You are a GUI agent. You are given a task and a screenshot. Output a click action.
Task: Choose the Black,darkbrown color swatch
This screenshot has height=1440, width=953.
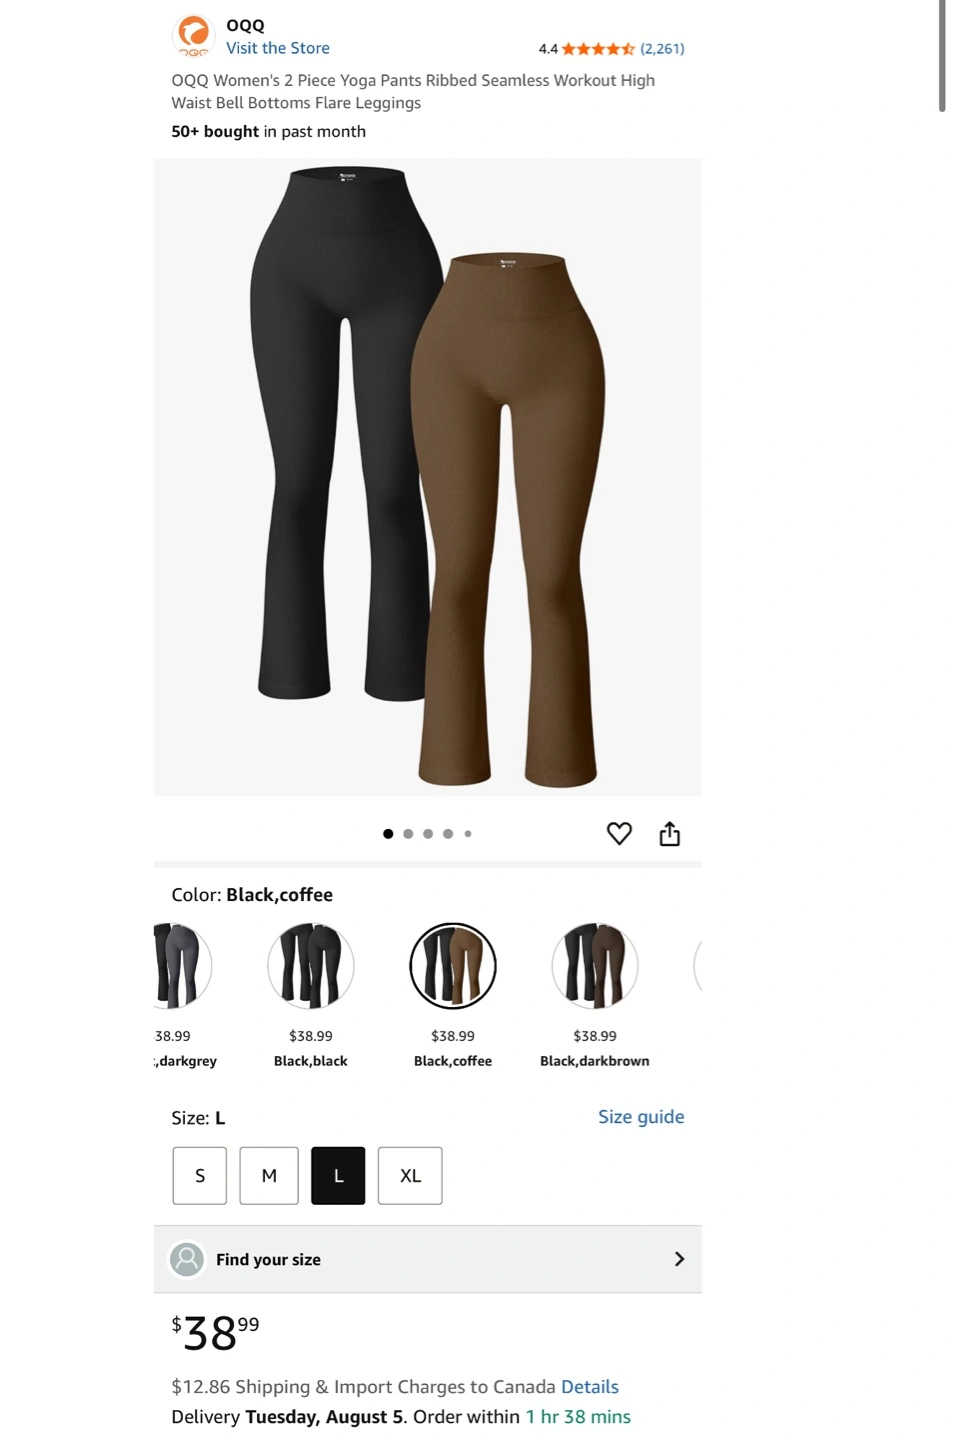(595, 966)
